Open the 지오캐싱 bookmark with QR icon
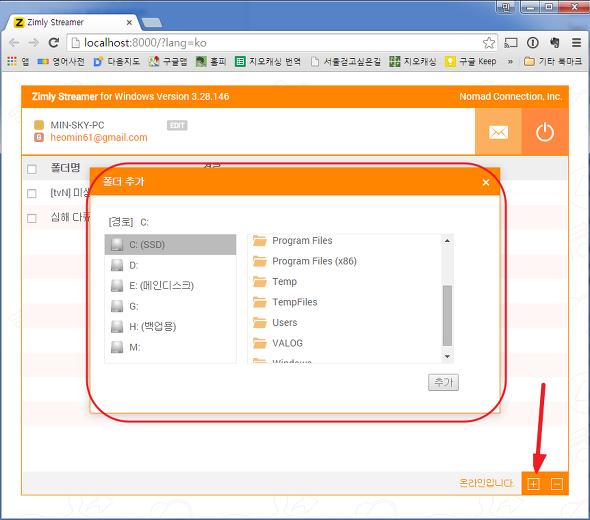This screenshot has height=520, width=590. point(413,61)
